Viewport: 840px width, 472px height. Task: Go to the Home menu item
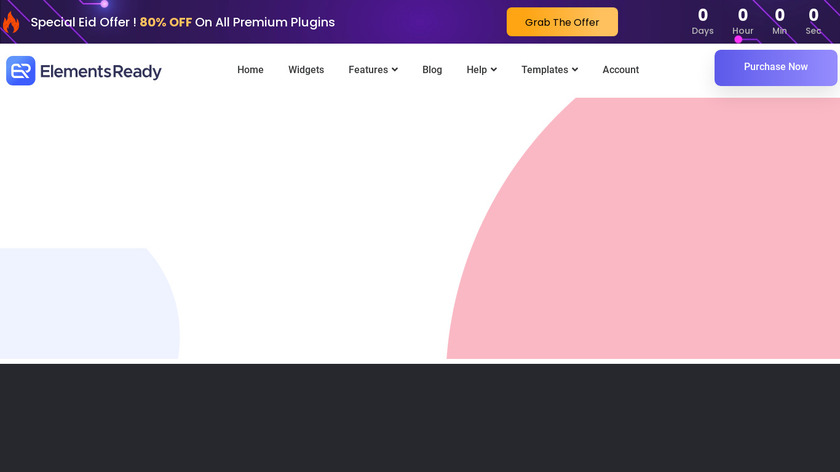pos(250,70)
